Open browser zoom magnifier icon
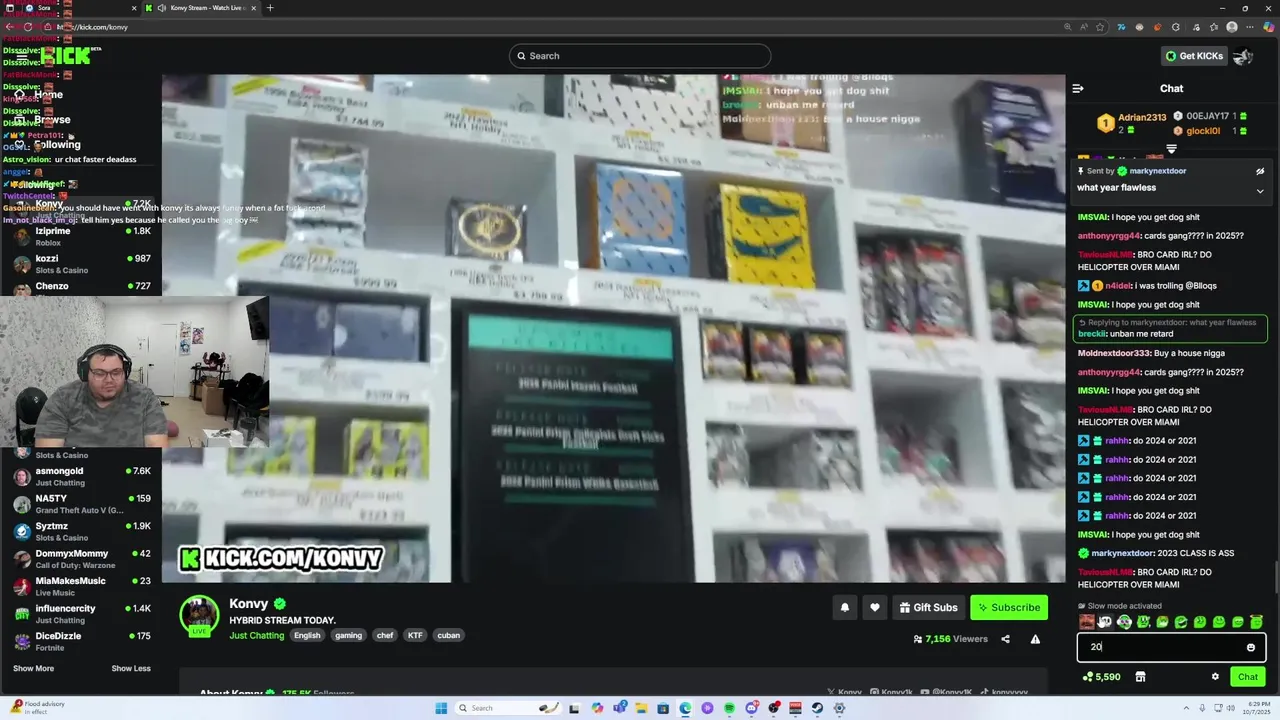This screenshot has width=1280, height=720. point(1068,27)
